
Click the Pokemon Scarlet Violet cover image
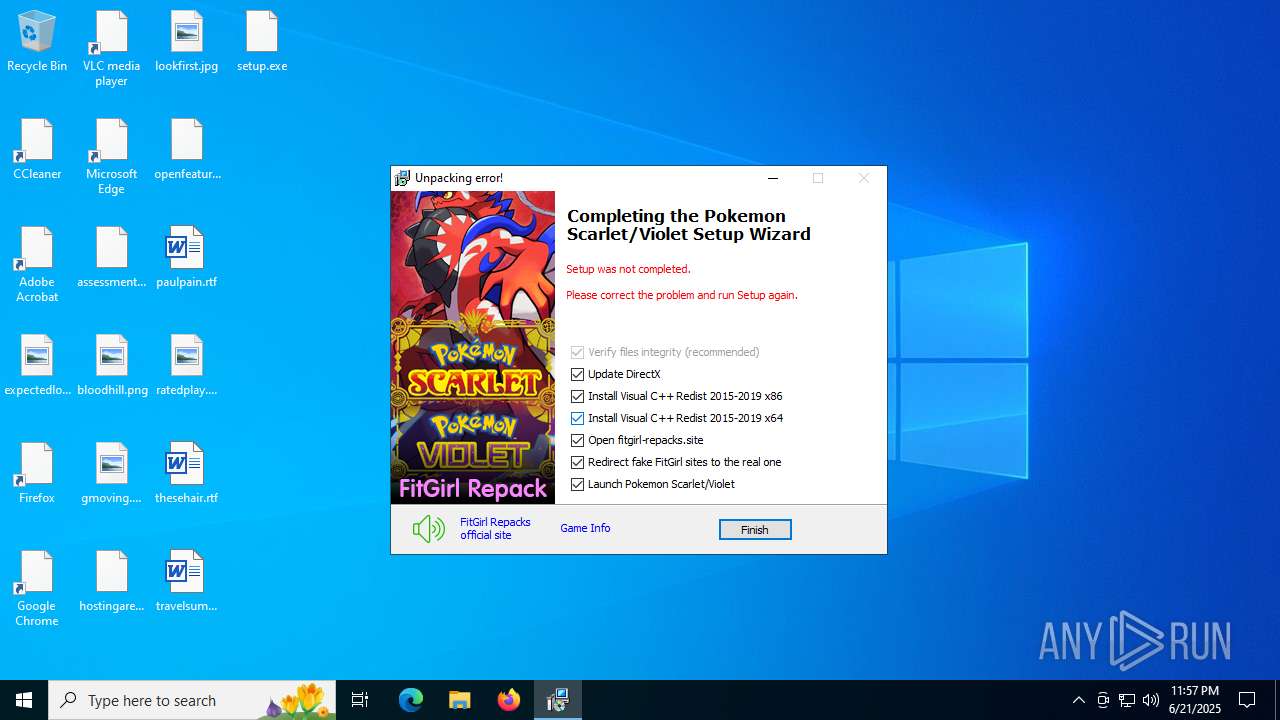(473, 347)
